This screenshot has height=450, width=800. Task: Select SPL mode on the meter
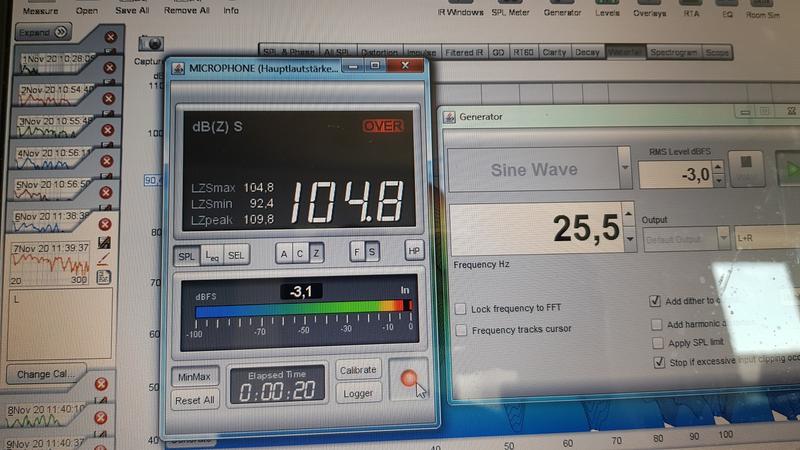(x=186, y=256)
